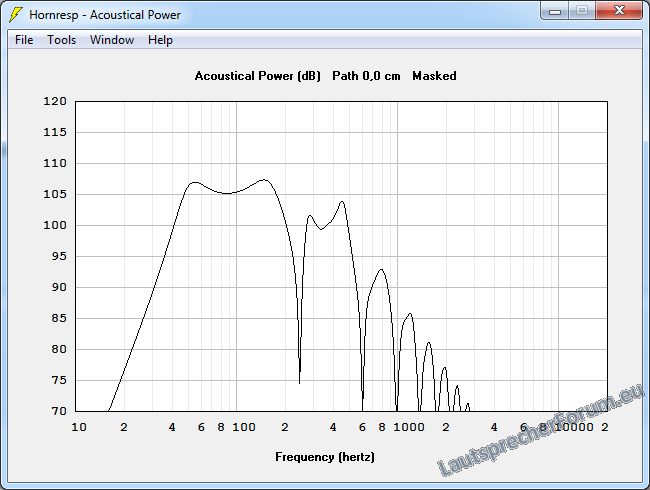Click the 70 dB label on vertical axis
This screenshot has height=490, width=650.
(x=59, y=411)
